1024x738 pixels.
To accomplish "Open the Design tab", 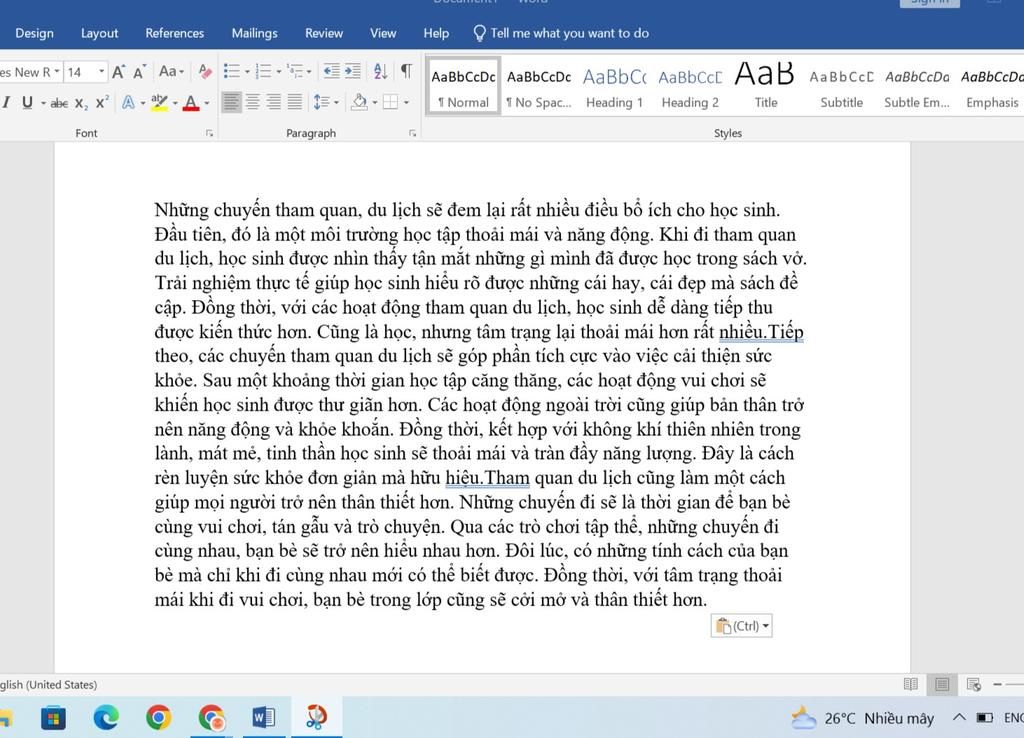I will [x=35, y=33].
